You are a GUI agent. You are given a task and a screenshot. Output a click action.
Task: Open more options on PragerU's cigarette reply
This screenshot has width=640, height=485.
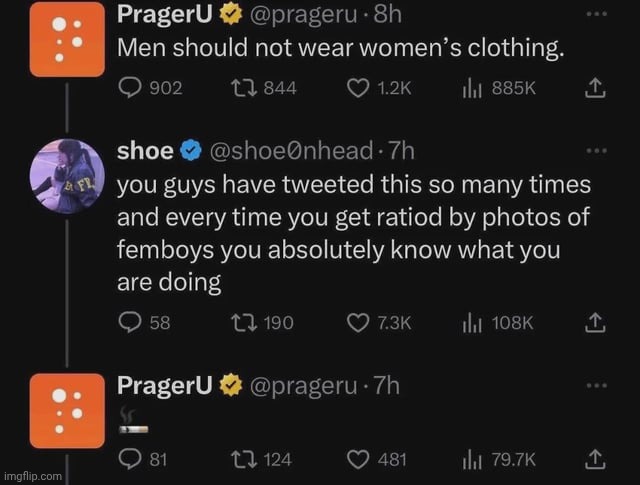[x=597, y=385]
